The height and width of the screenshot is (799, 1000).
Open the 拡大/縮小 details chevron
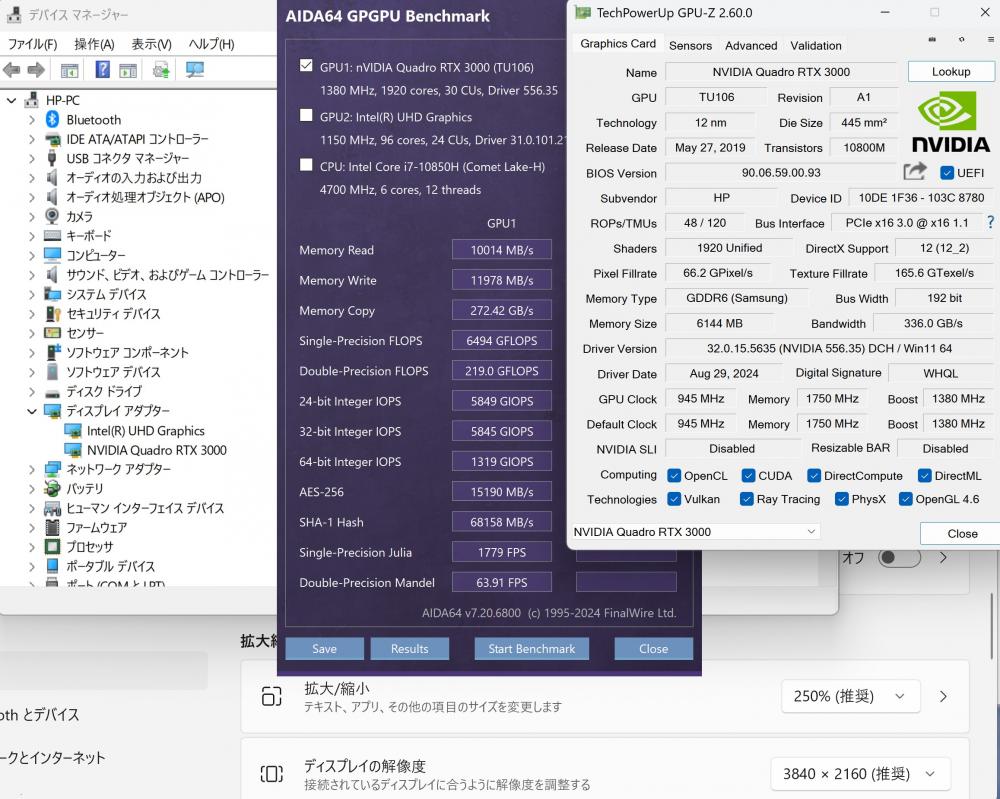click(x=943, y=696)
